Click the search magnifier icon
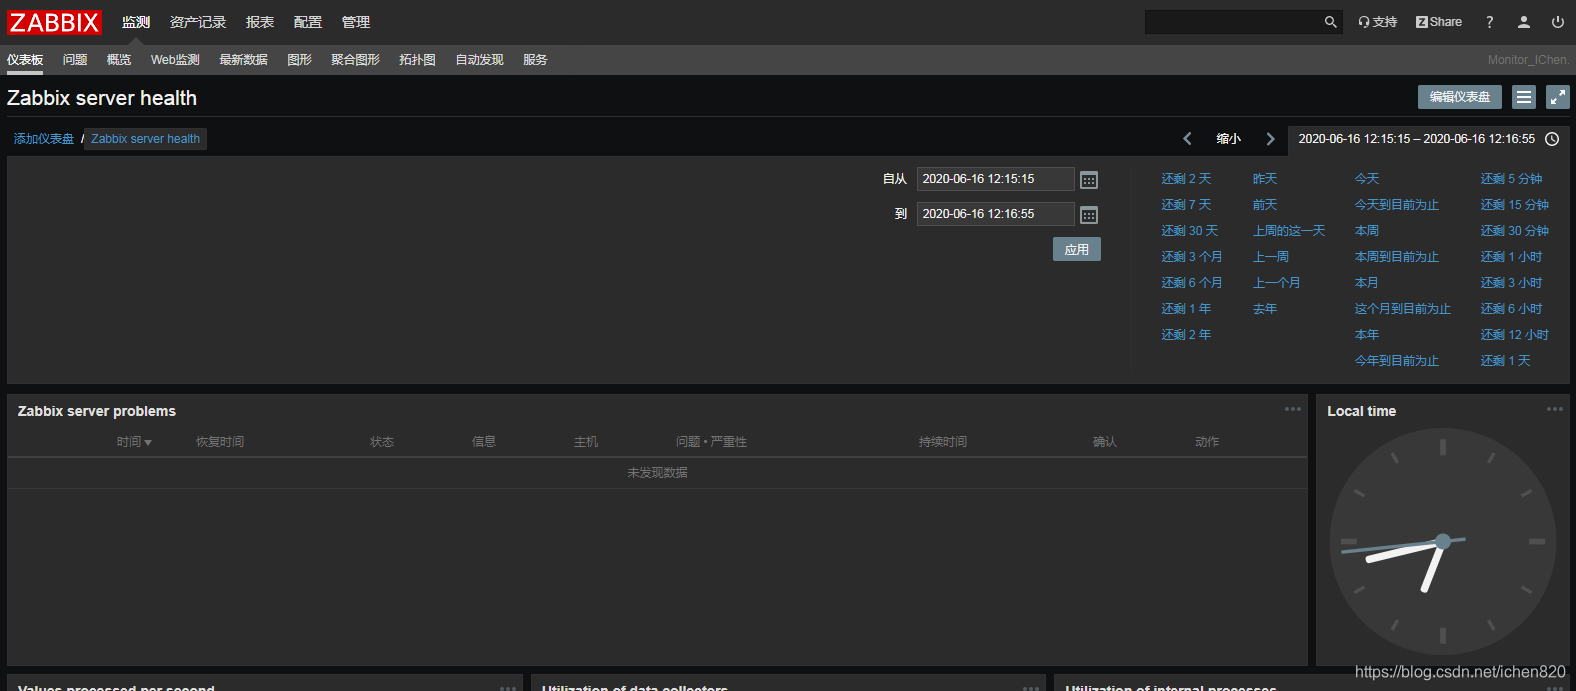This screenshot has width=1576, height=691. (1330, 22)
